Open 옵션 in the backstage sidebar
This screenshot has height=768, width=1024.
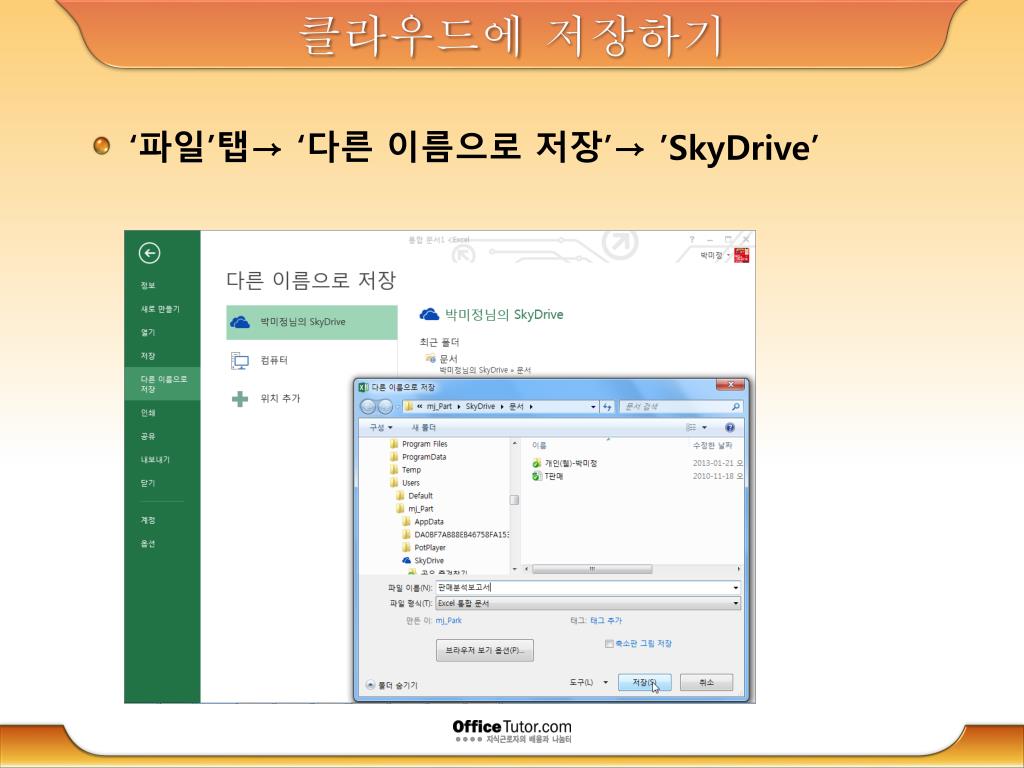[148, 543]
